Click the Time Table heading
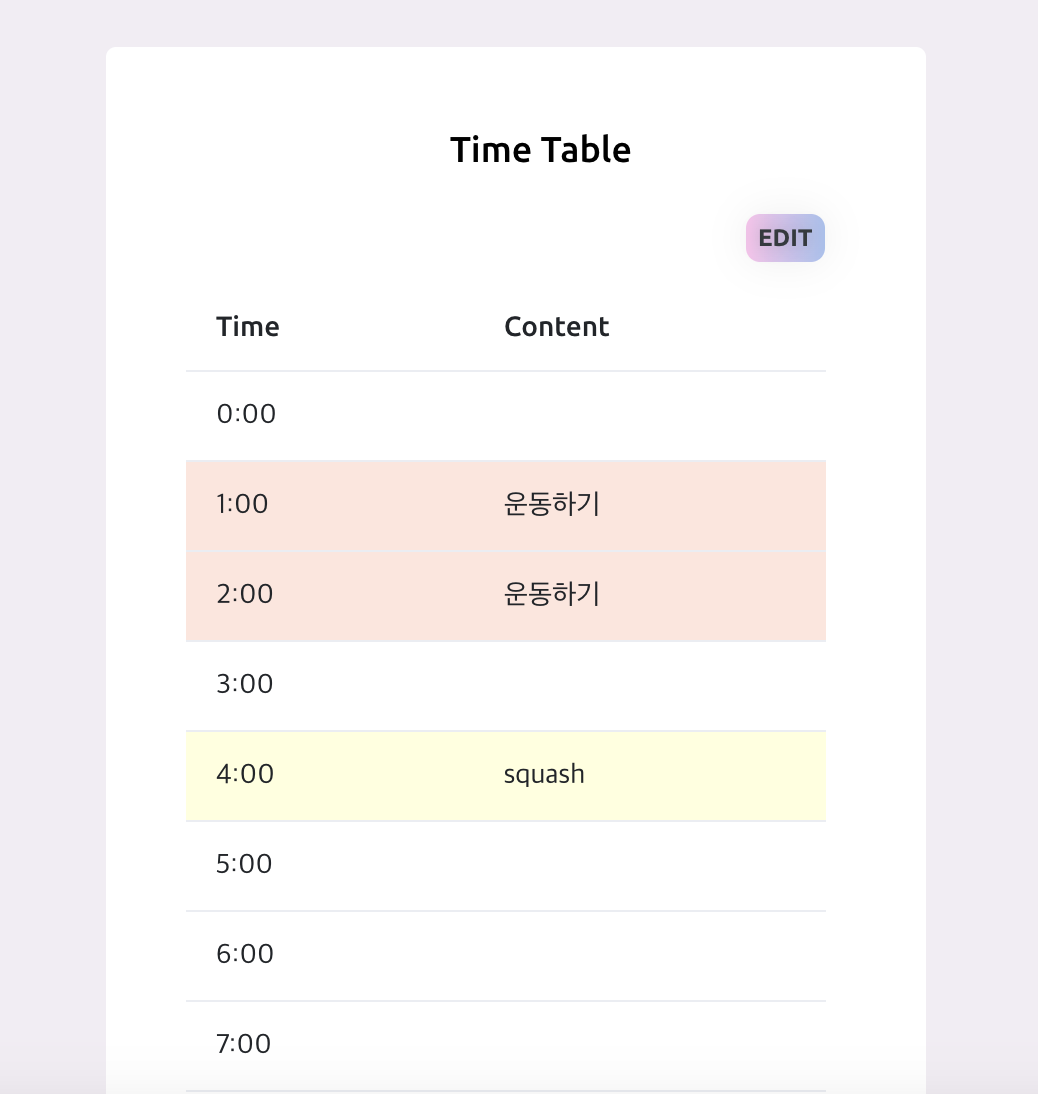This screenshot has width=1038, height=1094. coord(540,150)
